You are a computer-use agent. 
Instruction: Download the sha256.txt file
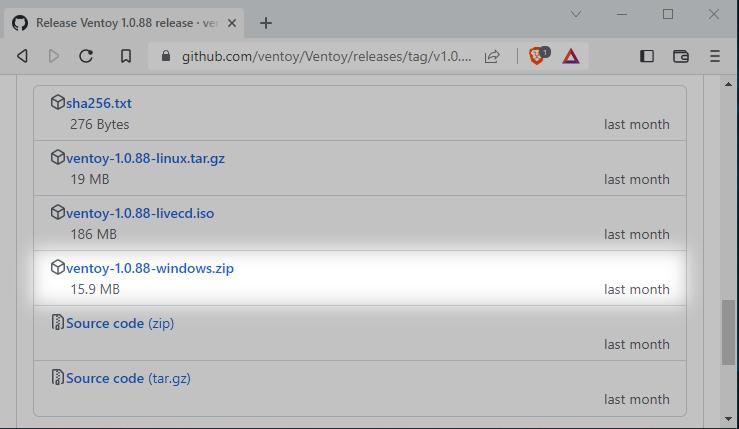99,103
